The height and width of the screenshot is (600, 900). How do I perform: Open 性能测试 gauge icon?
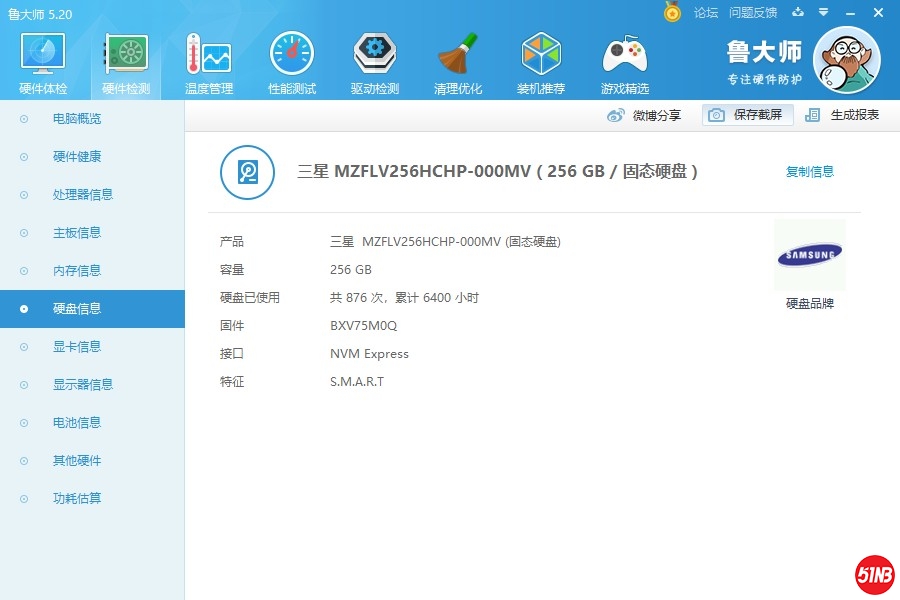(292, 57)
